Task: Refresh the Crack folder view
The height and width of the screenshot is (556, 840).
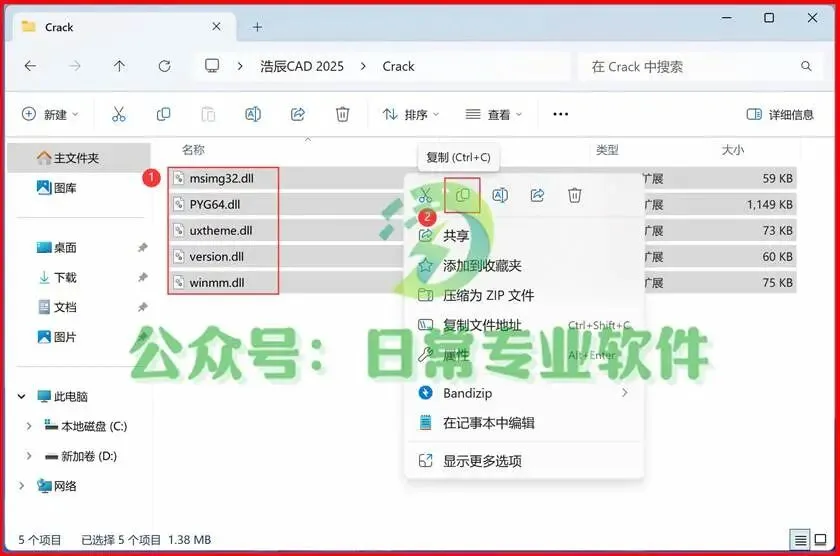Action: 164,66
